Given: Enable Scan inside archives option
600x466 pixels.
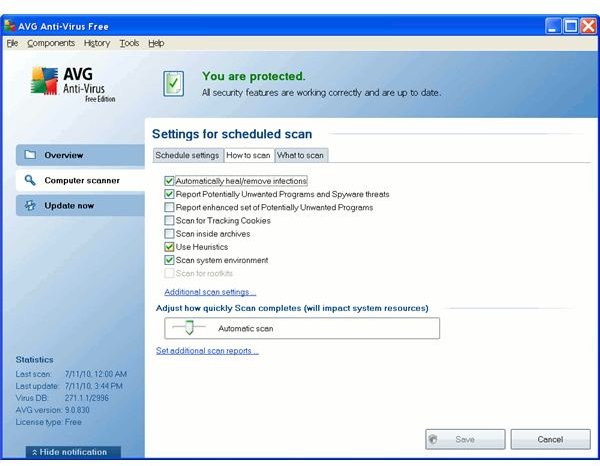Looking at the screenshot, I should [x=169, y=233].
